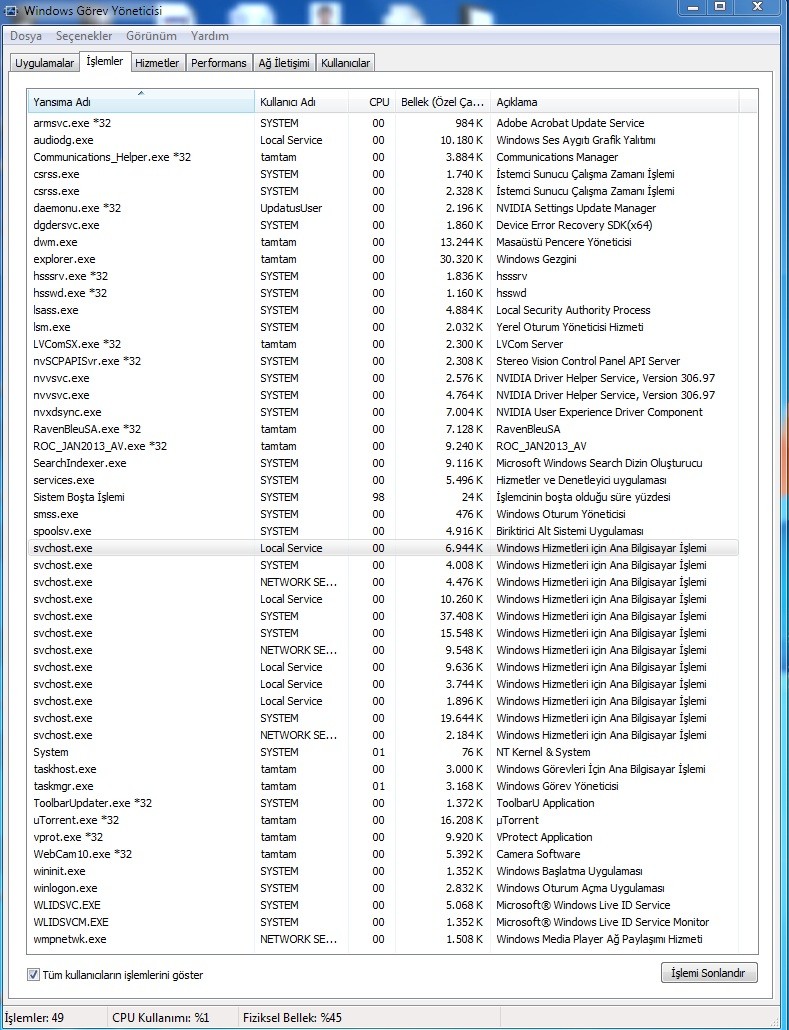Image resolution: width=789 pixels, height=1030 pixels.
Task: Switch to the Hizmetler tab
Action: pyautogui.click(x=157, y=63)
